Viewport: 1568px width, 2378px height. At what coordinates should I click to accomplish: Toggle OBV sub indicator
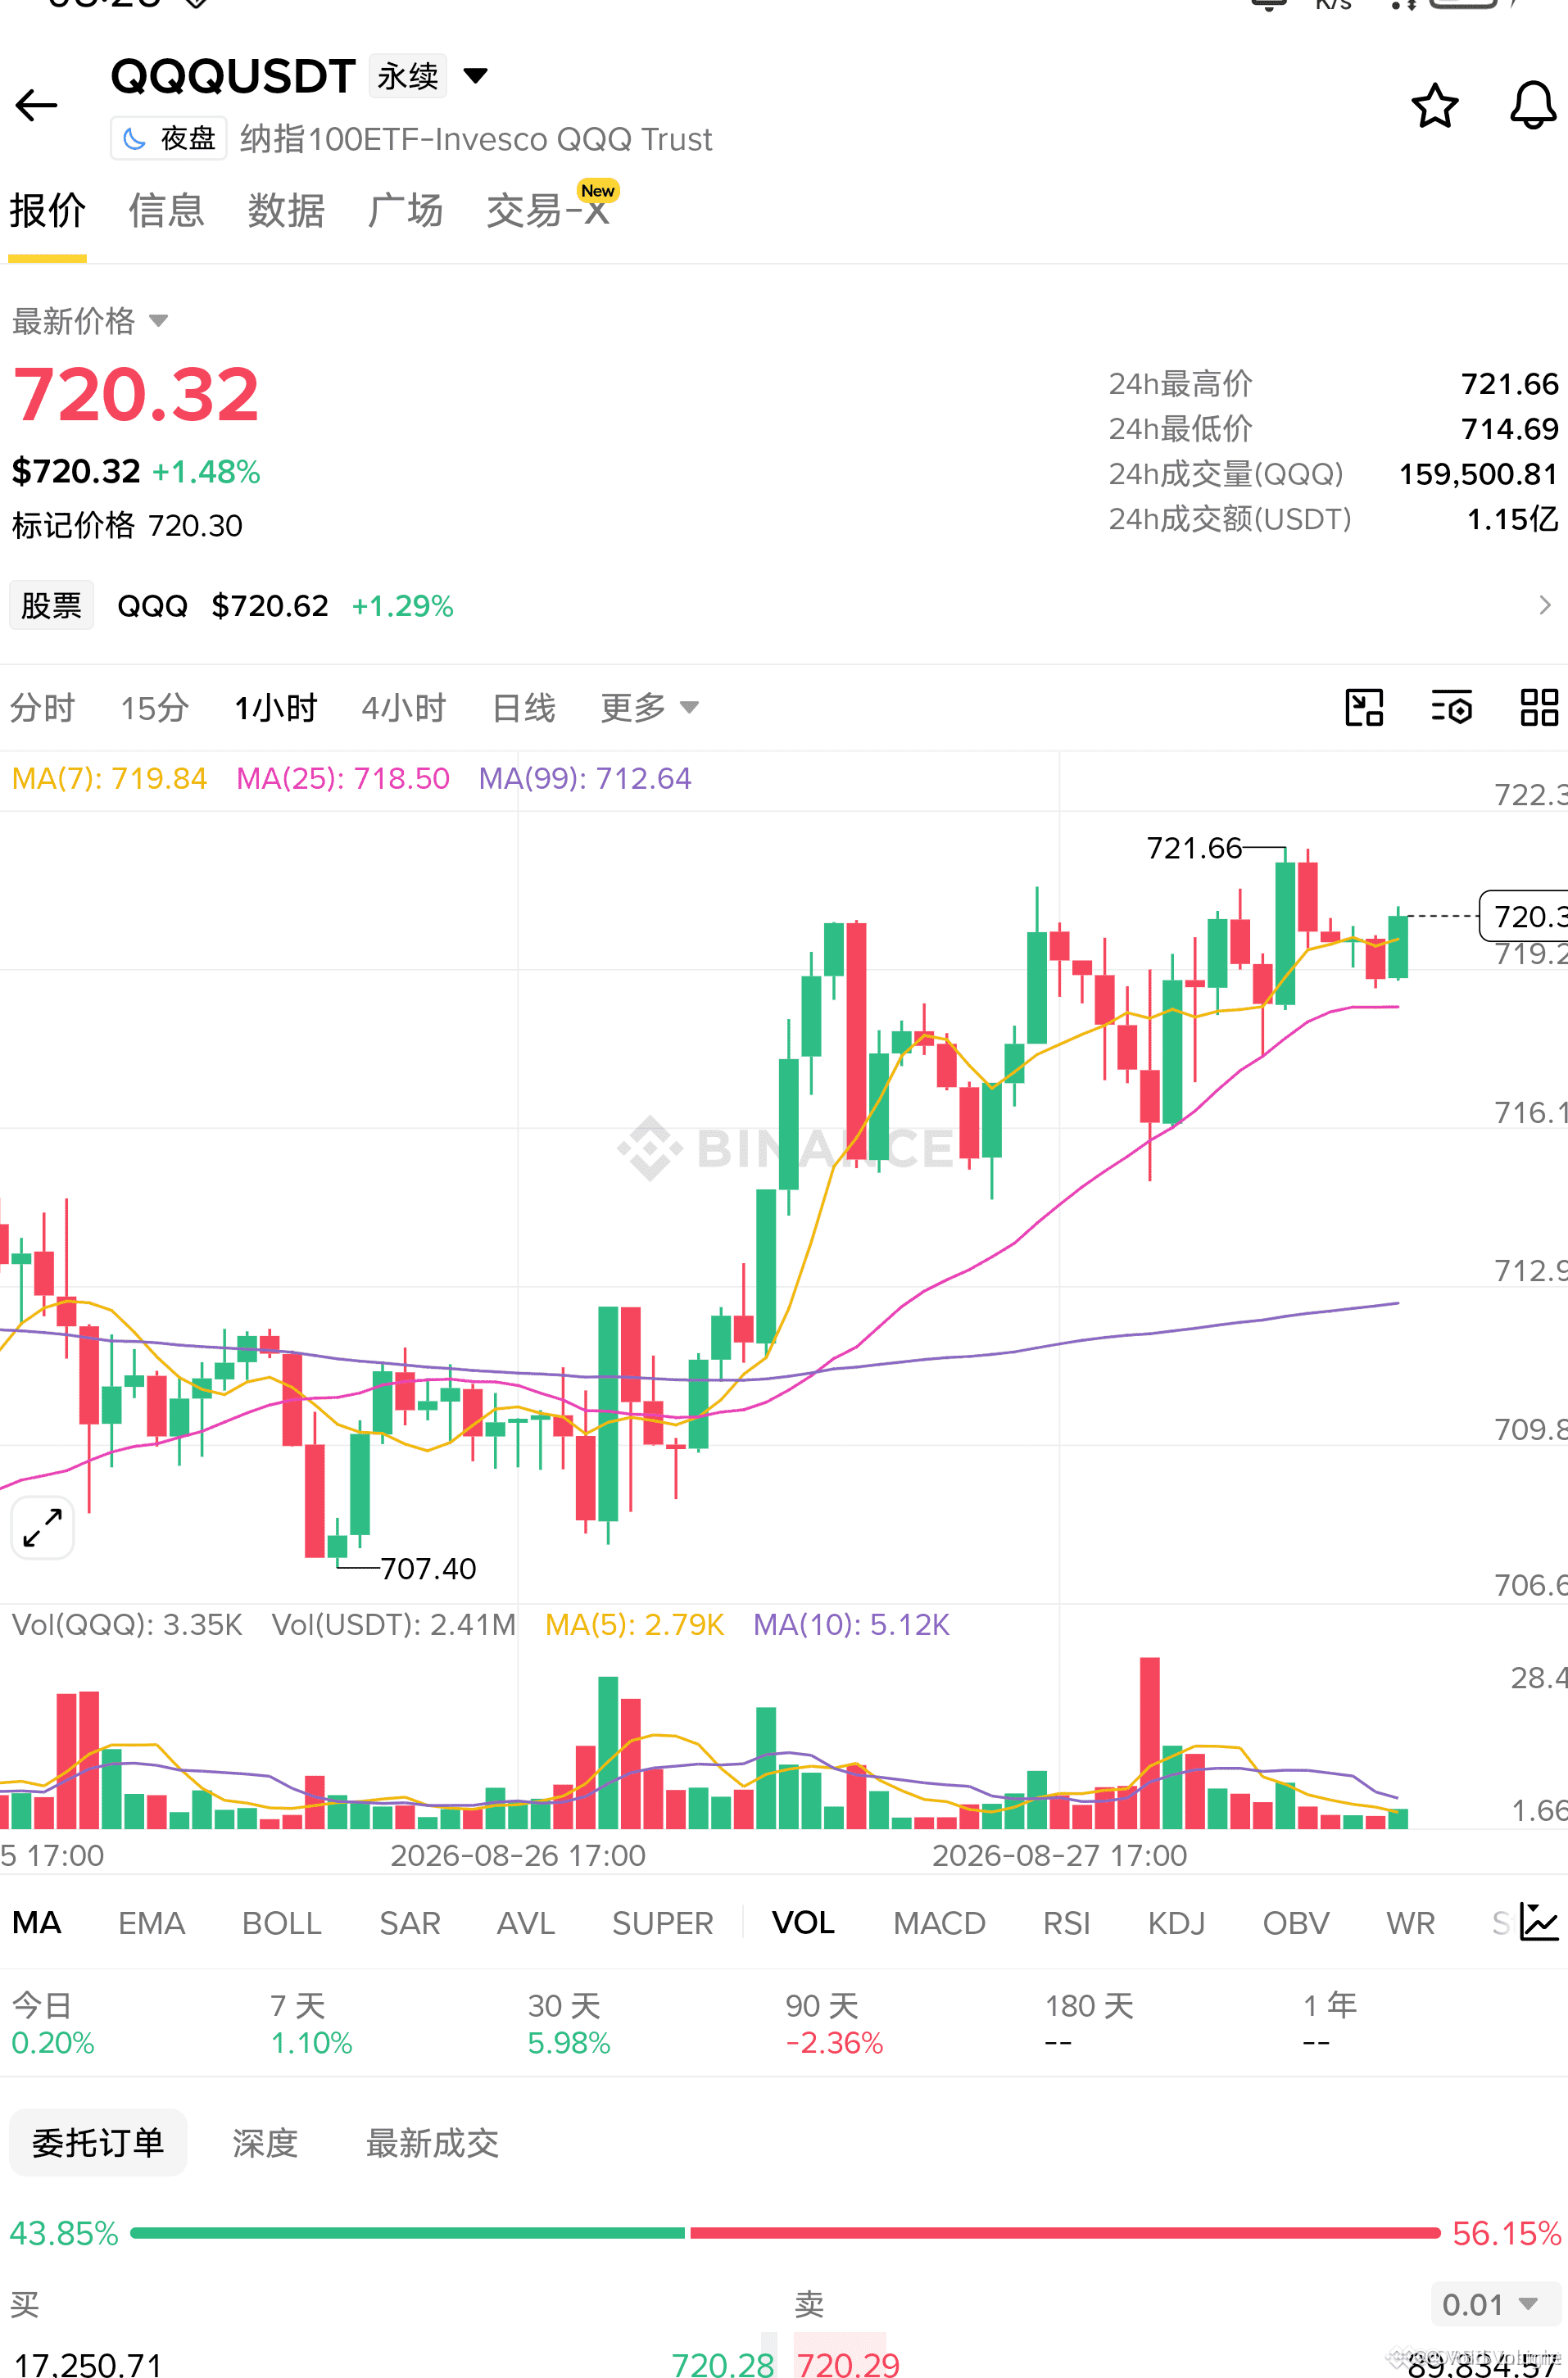[1296, 1922]
